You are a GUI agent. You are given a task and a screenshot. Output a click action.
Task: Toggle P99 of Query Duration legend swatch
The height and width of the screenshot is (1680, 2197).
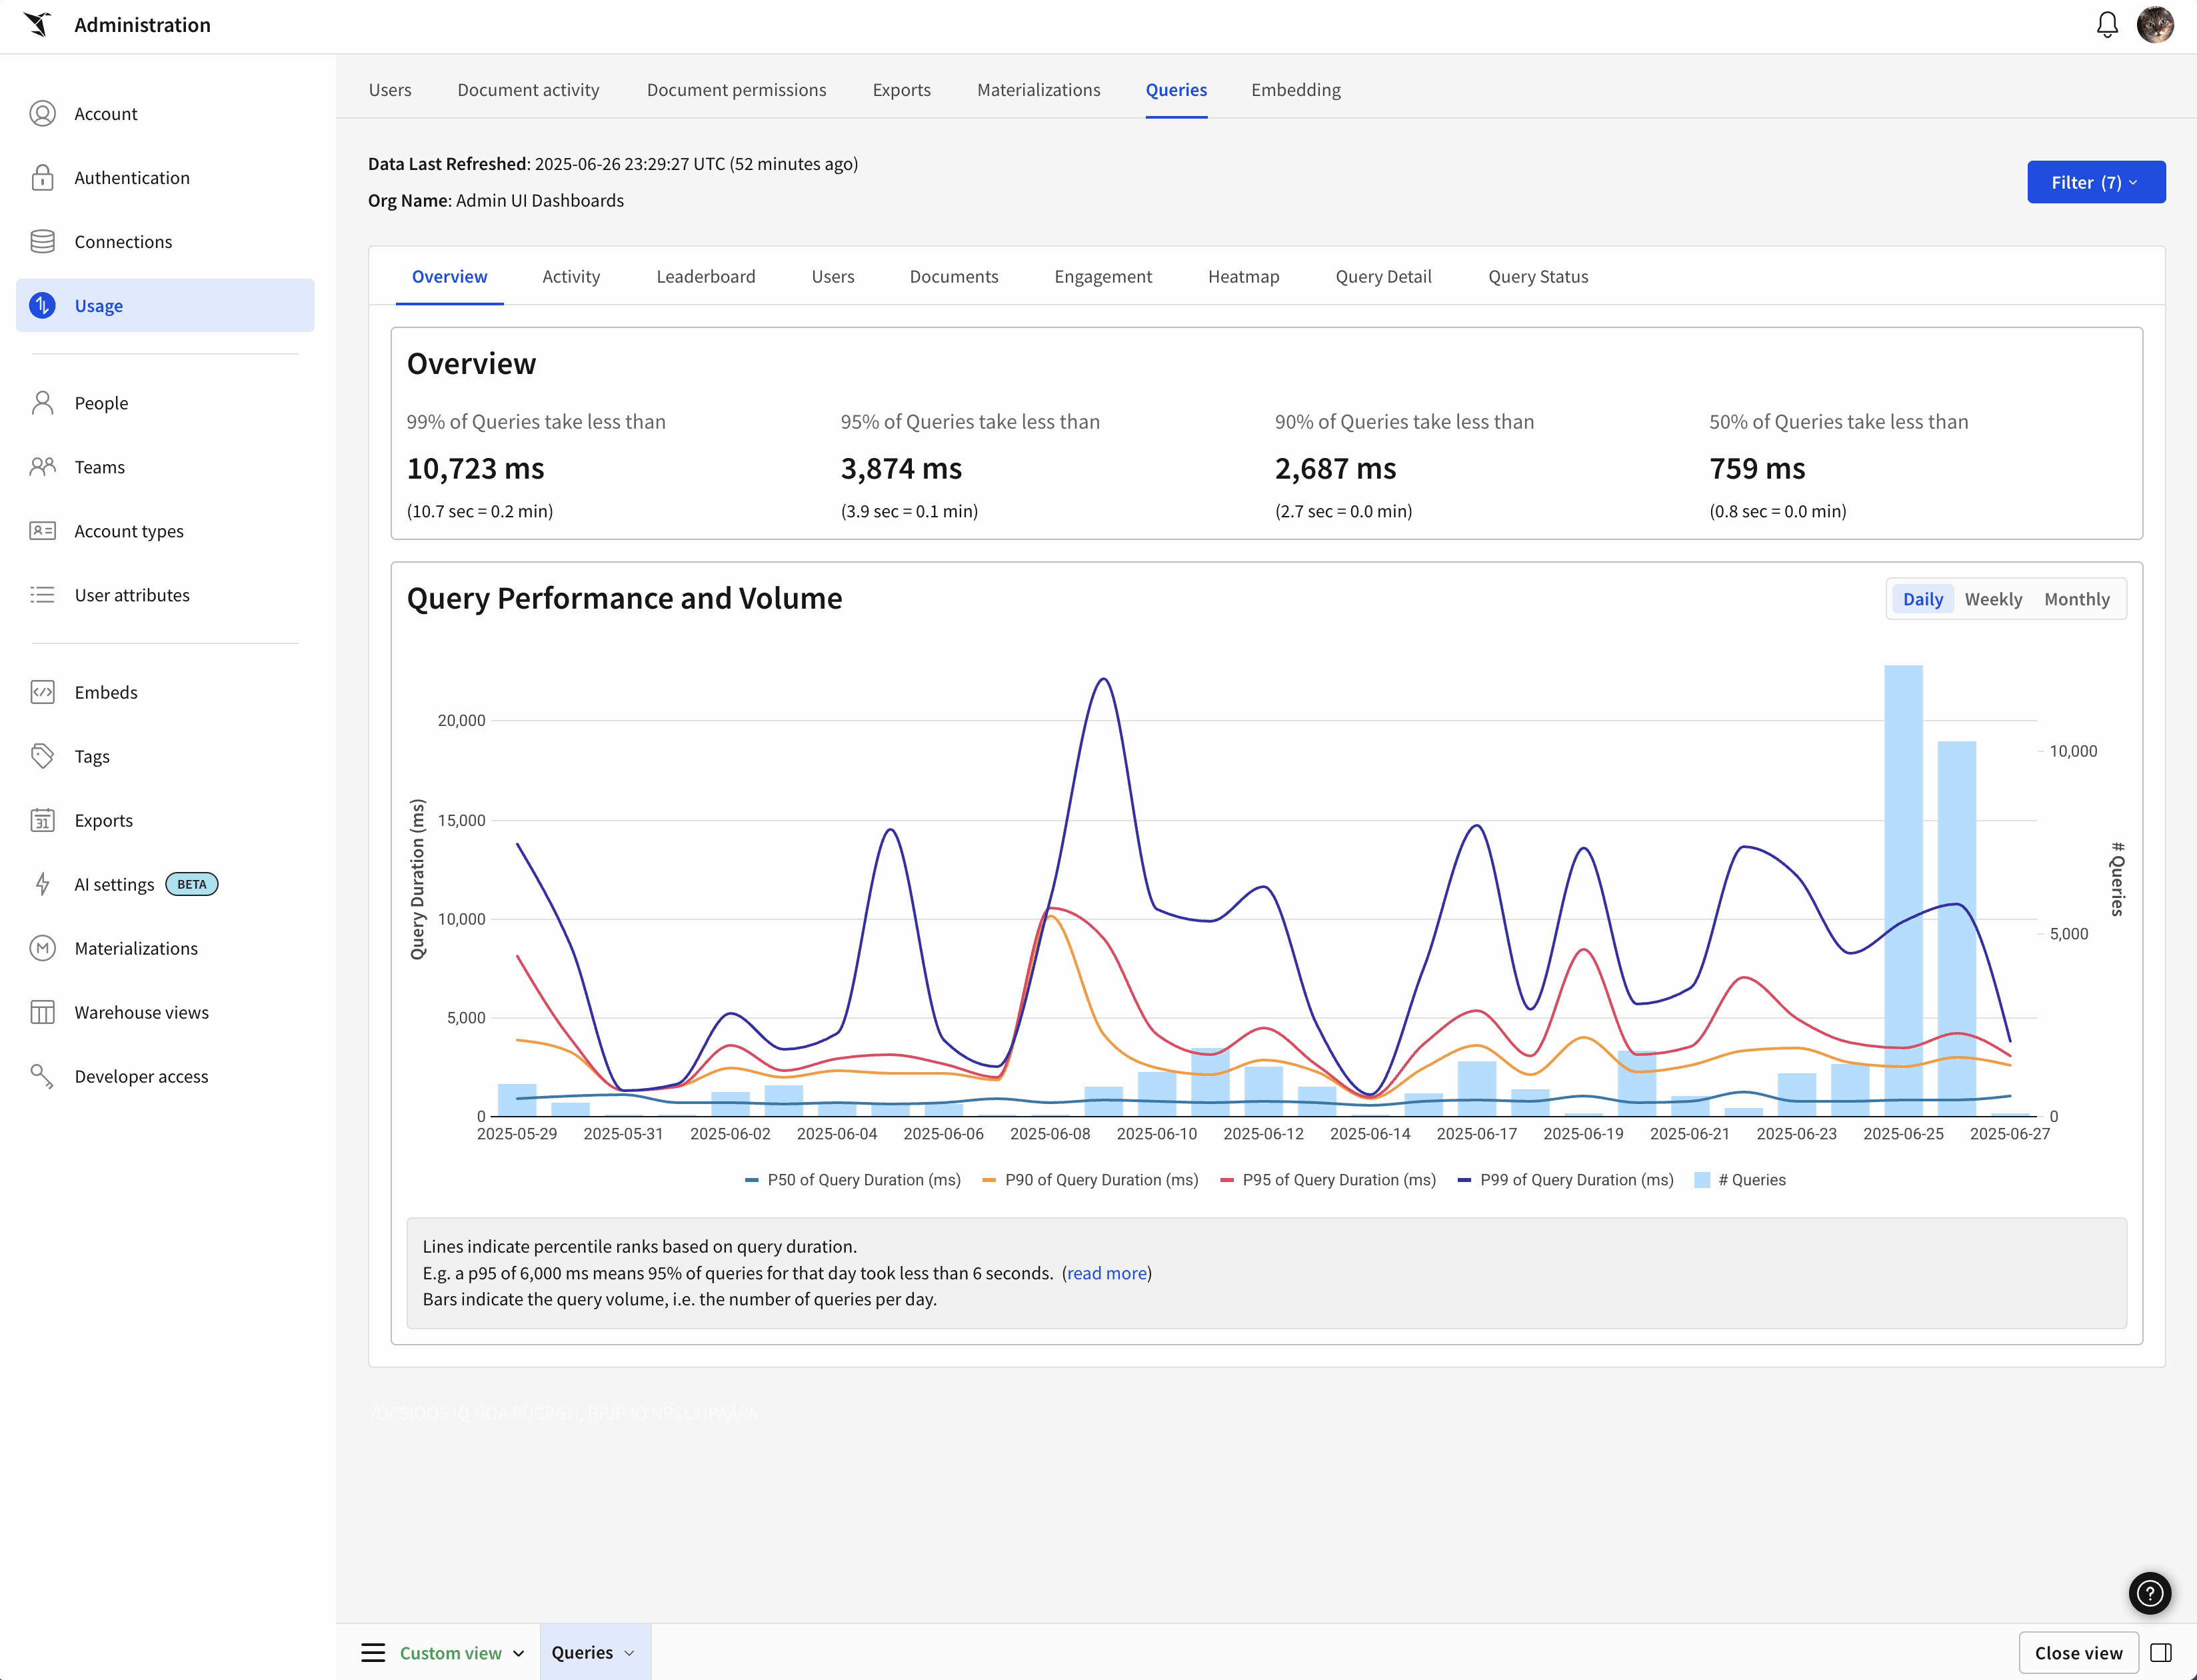click(x=1464, y=1180)
